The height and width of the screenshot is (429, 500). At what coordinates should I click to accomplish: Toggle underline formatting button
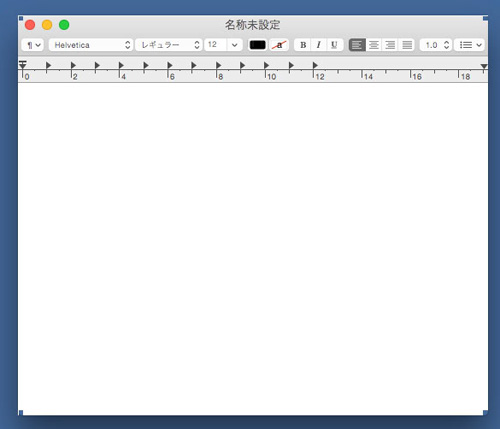[x=335, y=45]
